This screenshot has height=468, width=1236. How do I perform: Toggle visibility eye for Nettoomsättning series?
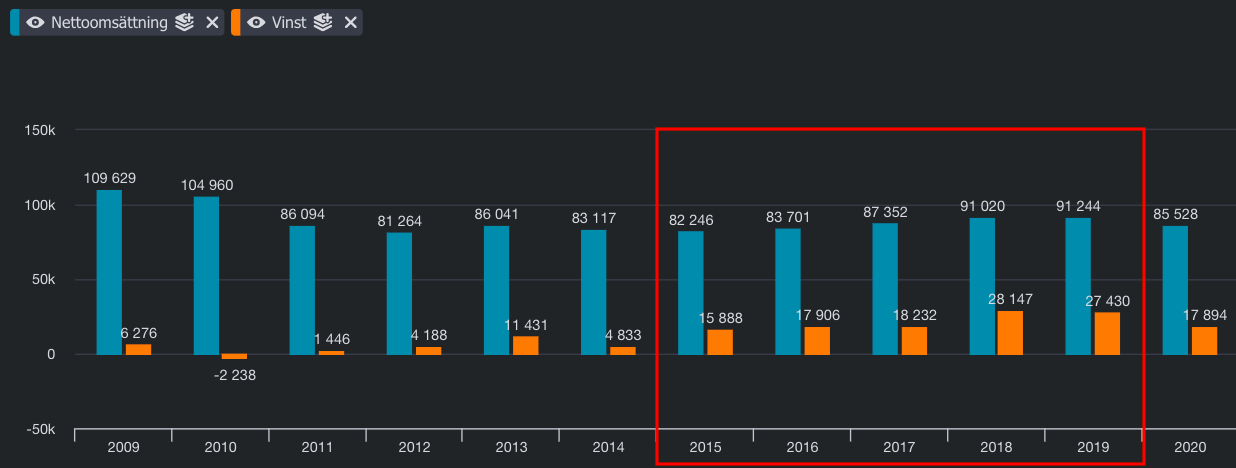36,22
